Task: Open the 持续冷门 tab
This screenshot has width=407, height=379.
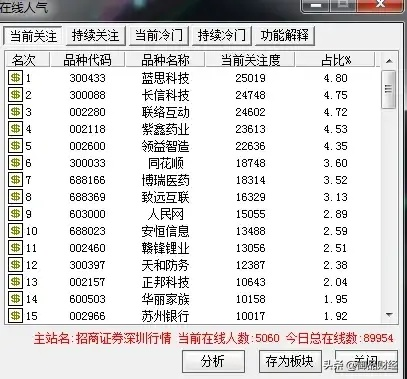Action: (222, 35)
